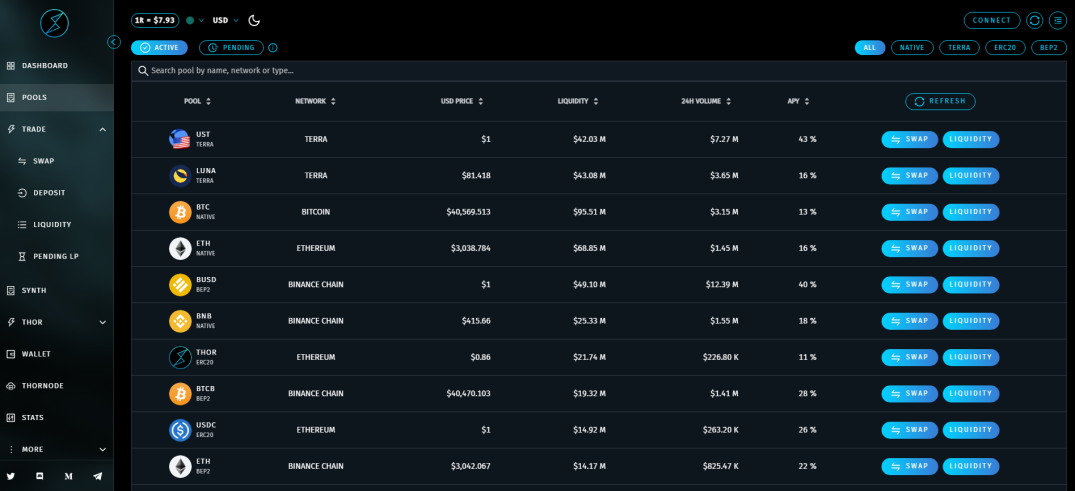Click the ETH native coin icon
This screenshot has width=1075, height=491.
pyautogui.click(x=180, y=248)
